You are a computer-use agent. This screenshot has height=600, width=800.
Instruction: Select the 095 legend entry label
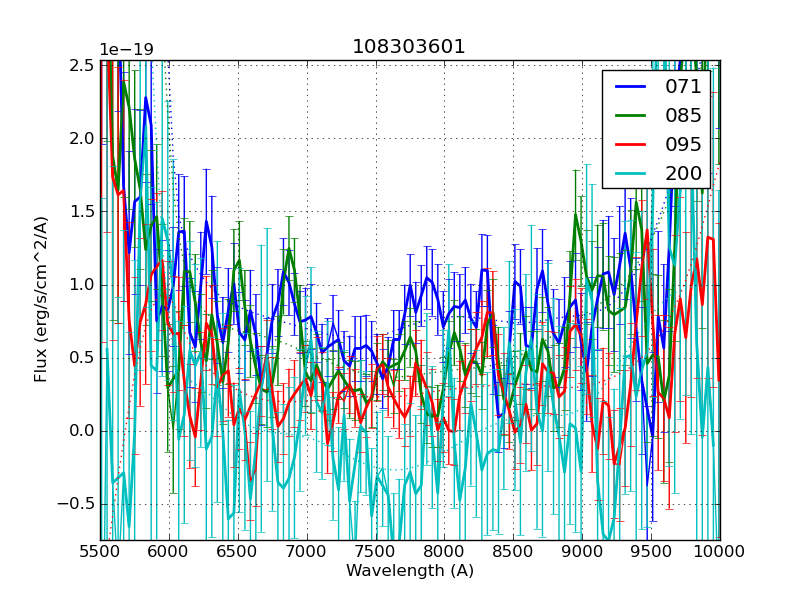683,144
